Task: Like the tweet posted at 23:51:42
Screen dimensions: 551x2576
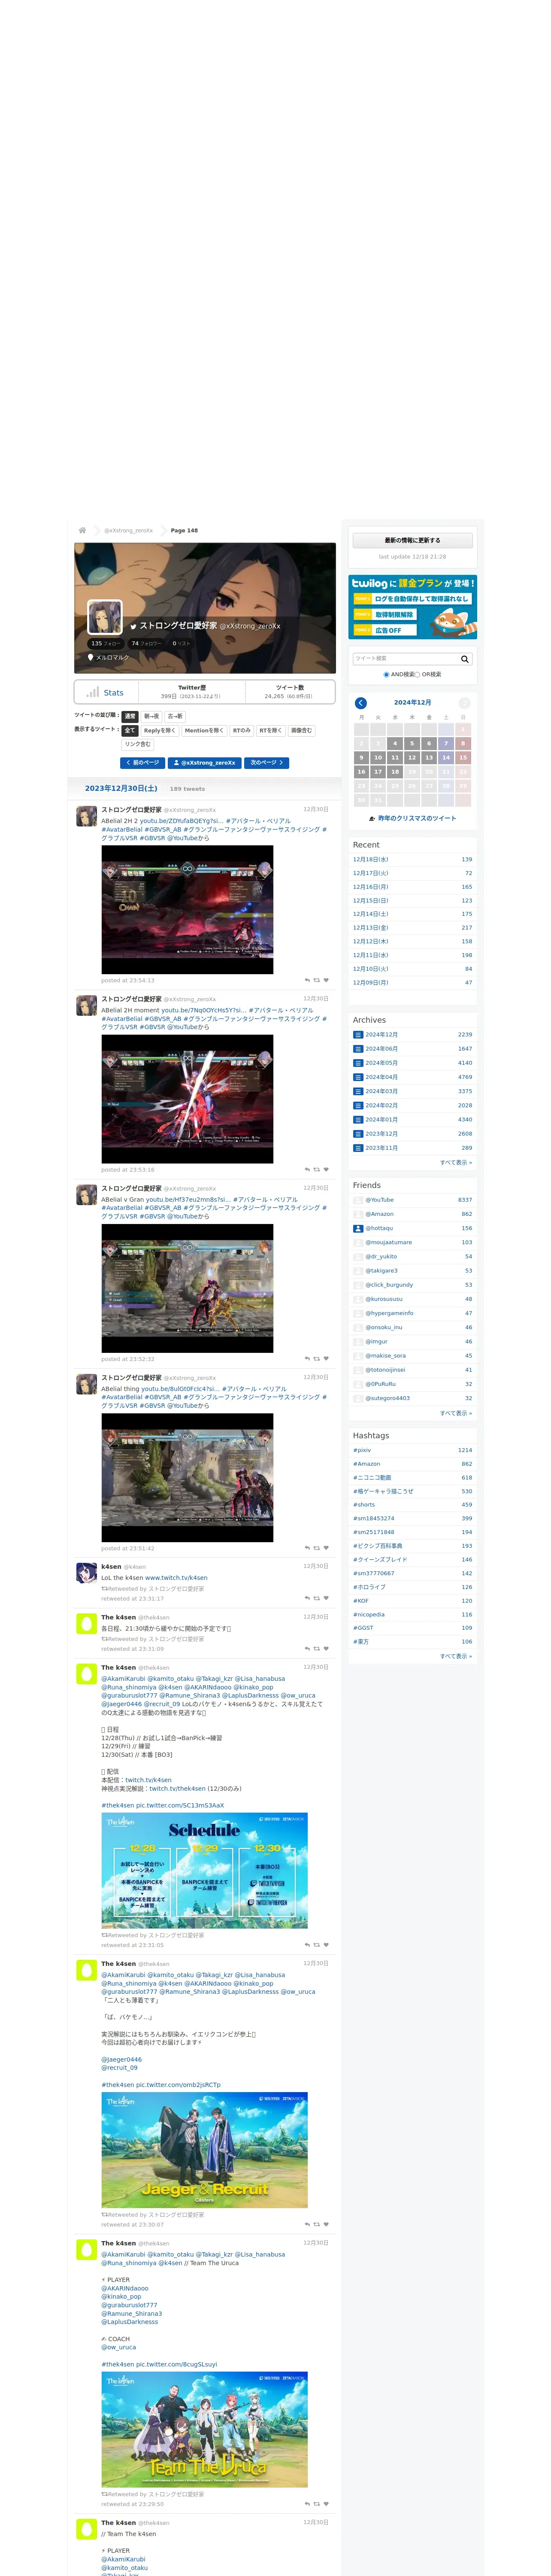Action: [x=326, y=1548]
